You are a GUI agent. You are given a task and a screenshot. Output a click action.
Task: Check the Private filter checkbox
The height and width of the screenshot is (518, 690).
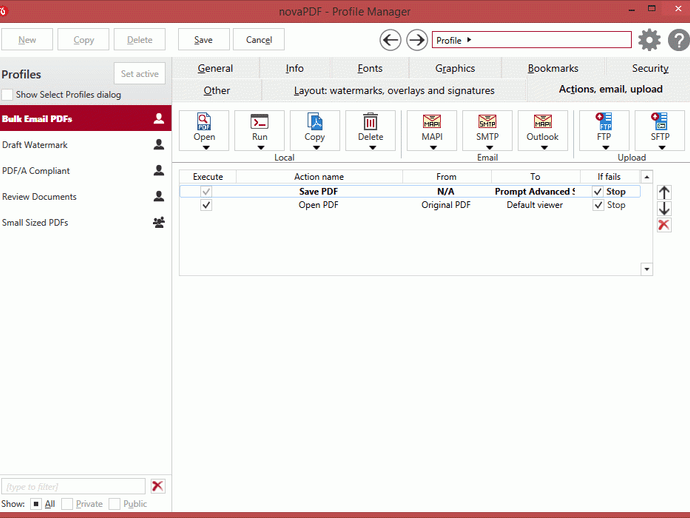67,504
